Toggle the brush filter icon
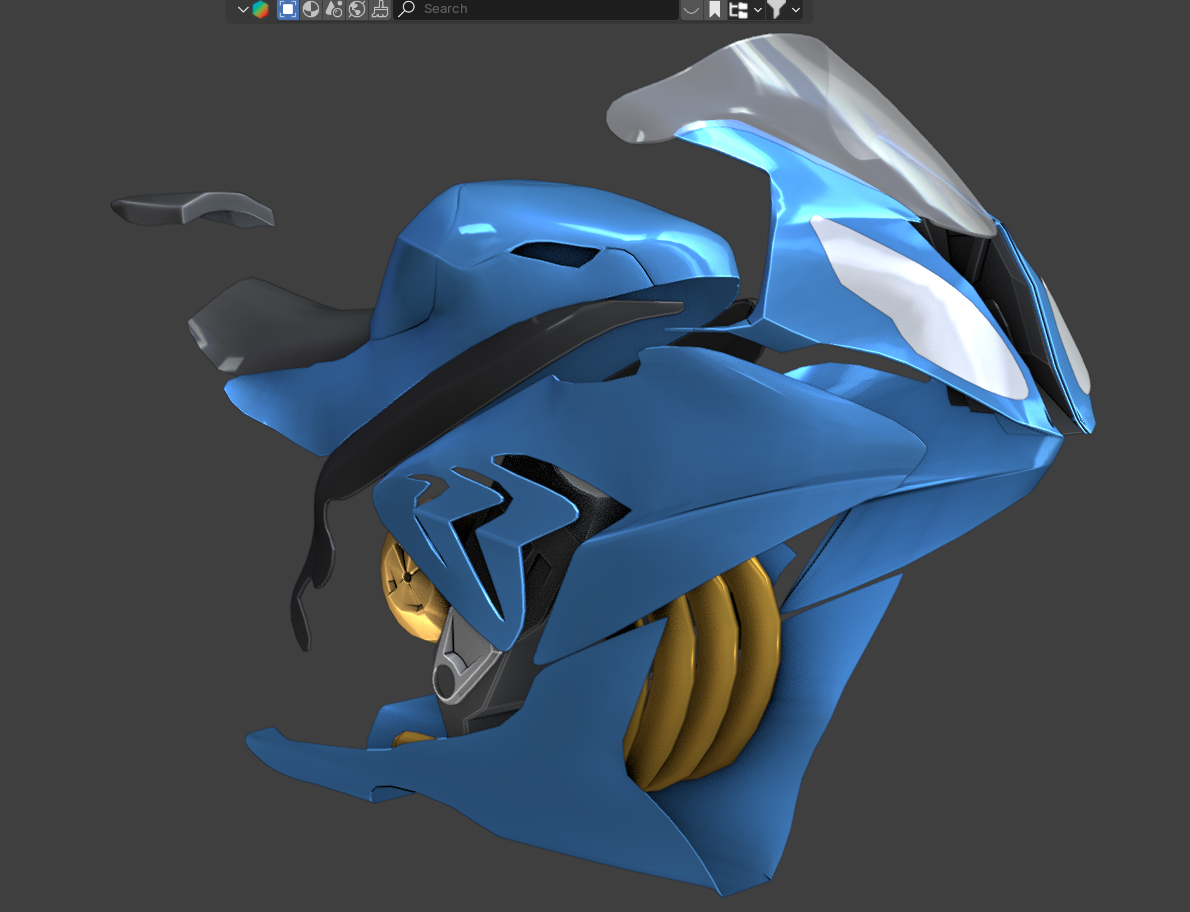The height and width of the screenshot is (912, 1190). (379, 9)
